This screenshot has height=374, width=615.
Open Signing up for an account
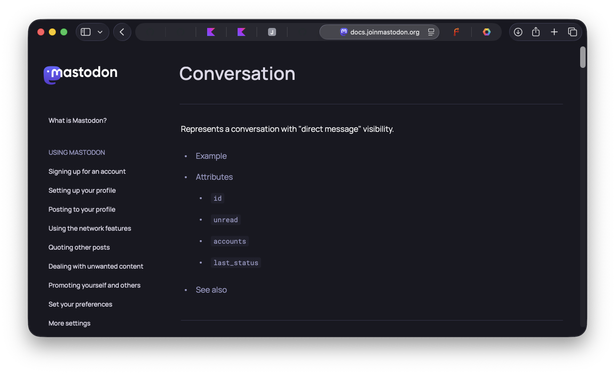tap(87, 171)
